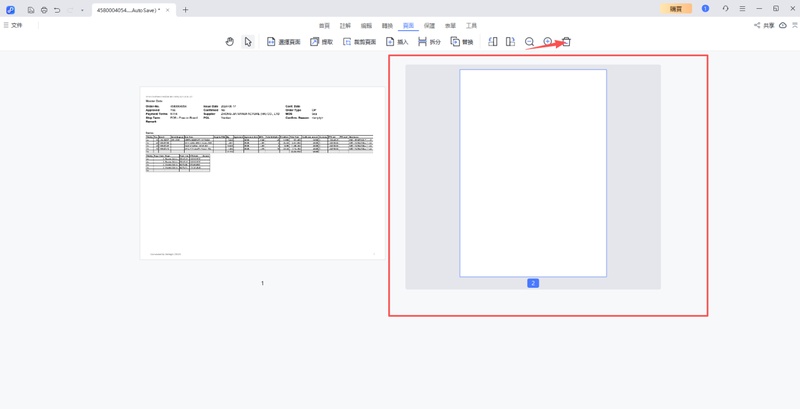Open the hamburger menu in title bar

(741, 8)
